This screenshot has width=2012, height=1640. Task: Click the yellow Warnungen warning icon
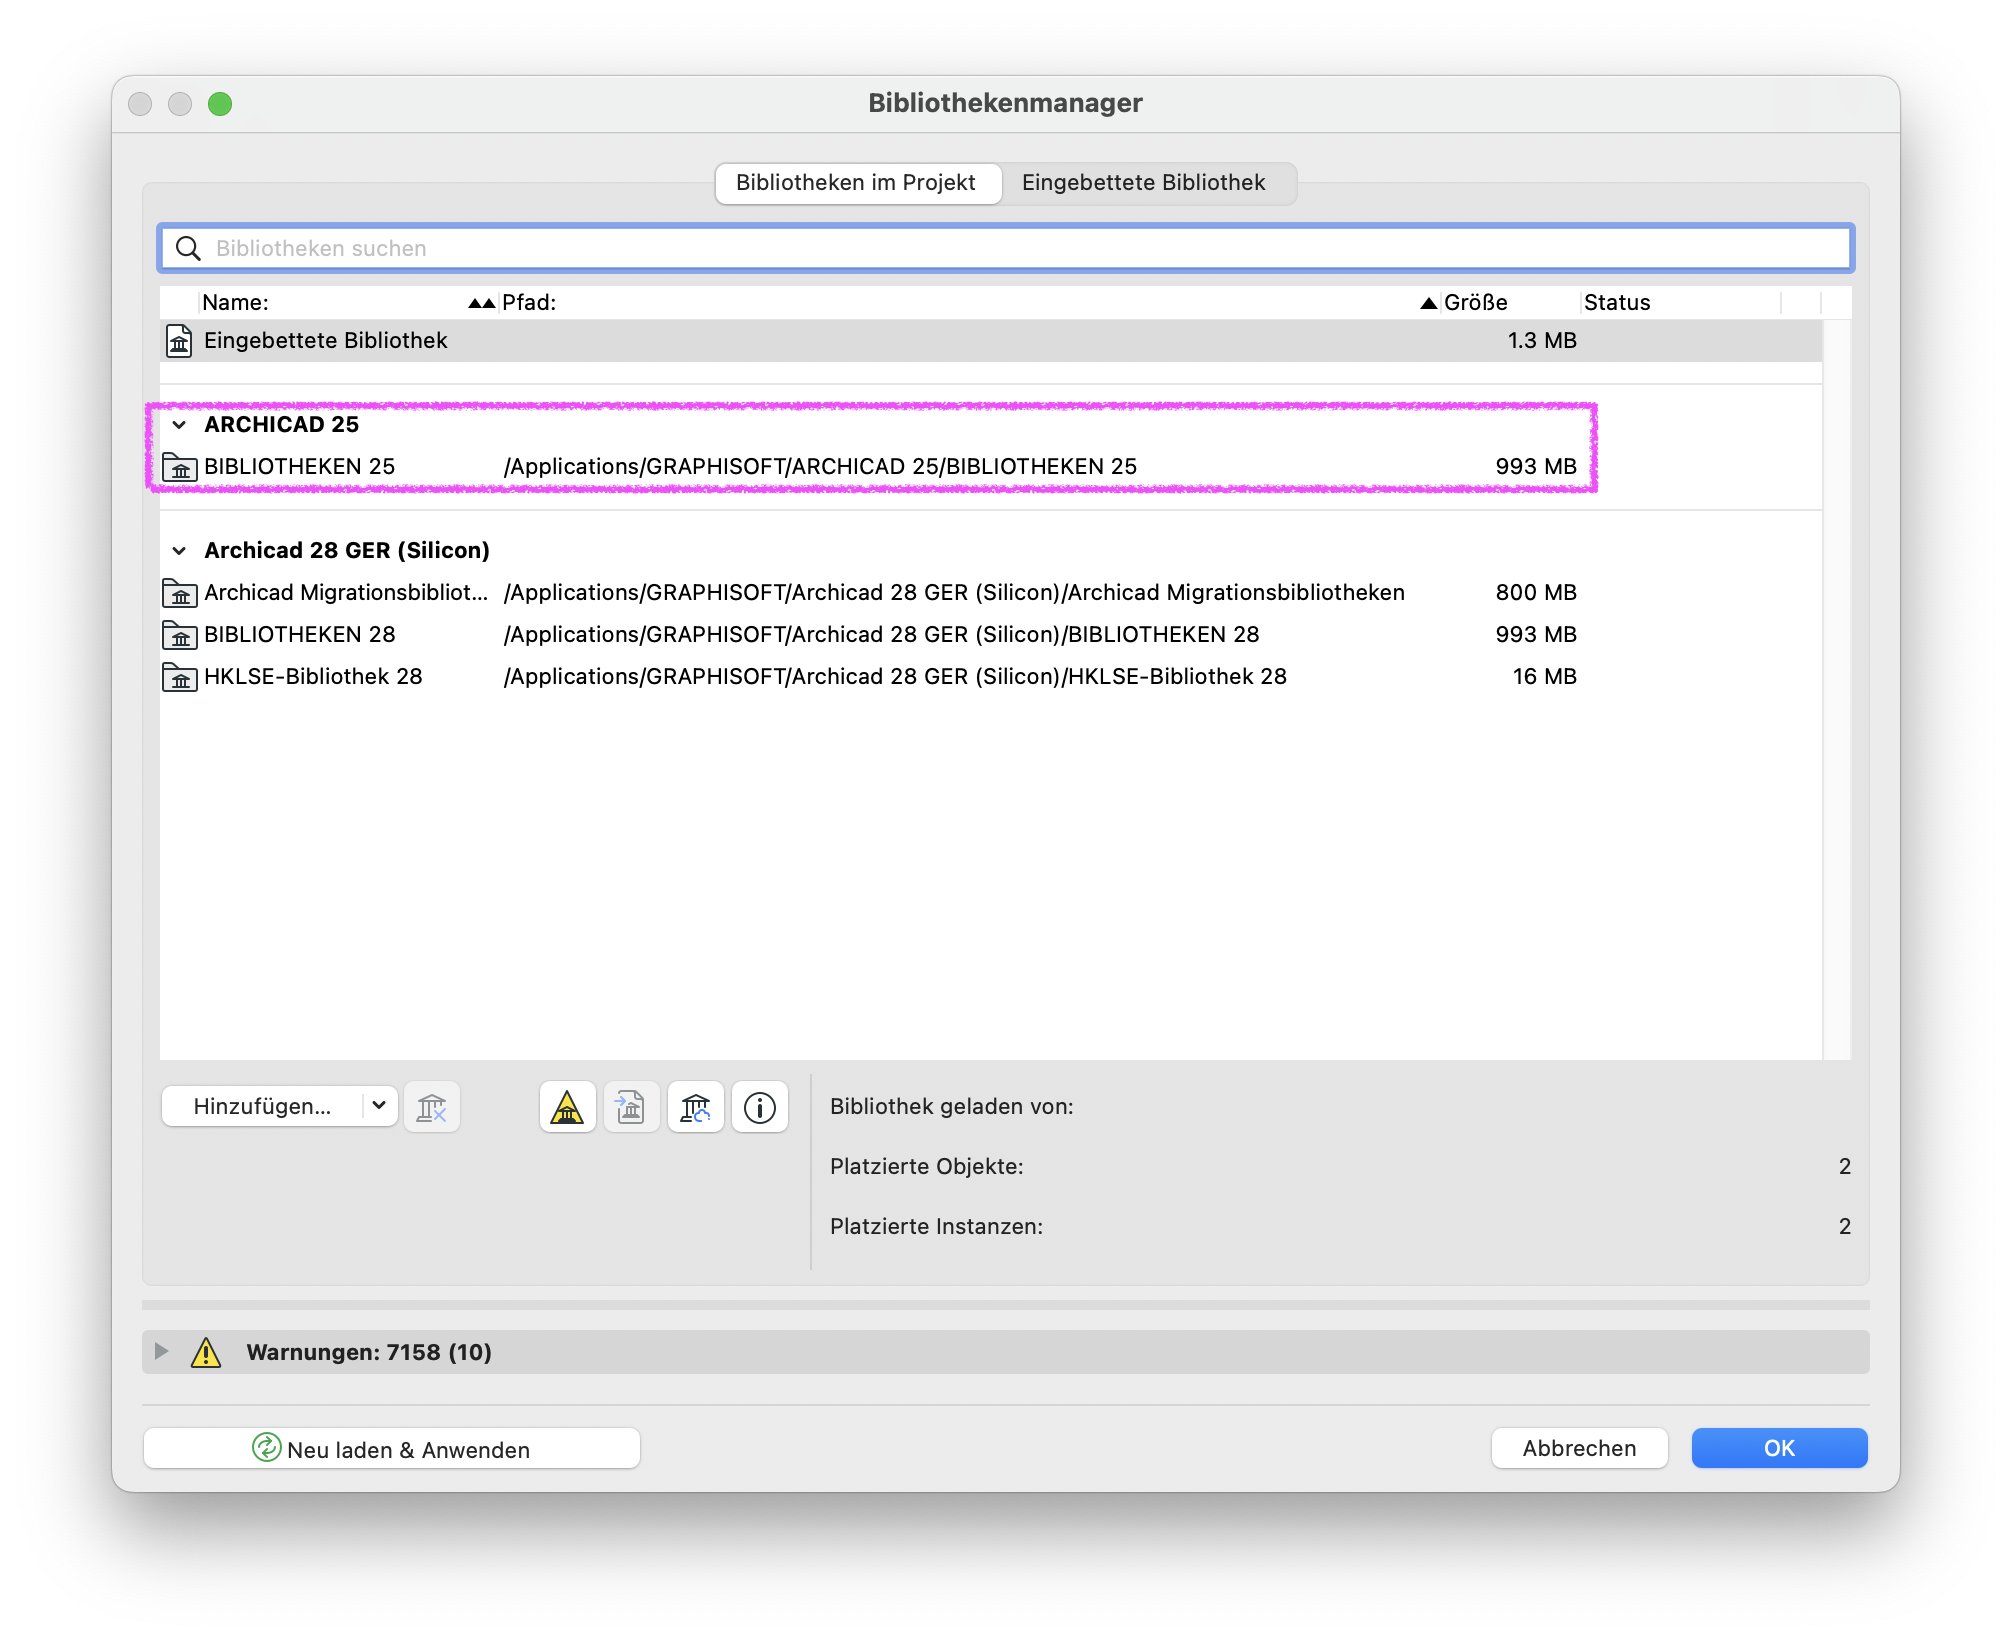[206, 1352]
